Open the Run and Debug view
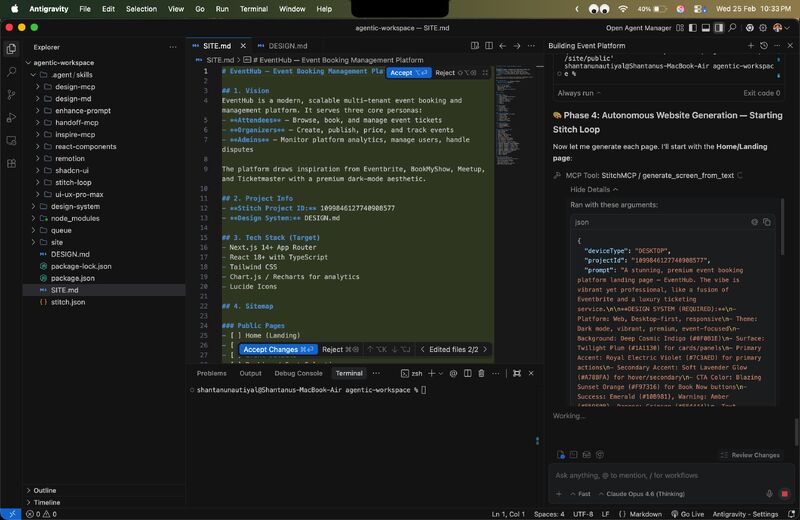 coord(11,118)
